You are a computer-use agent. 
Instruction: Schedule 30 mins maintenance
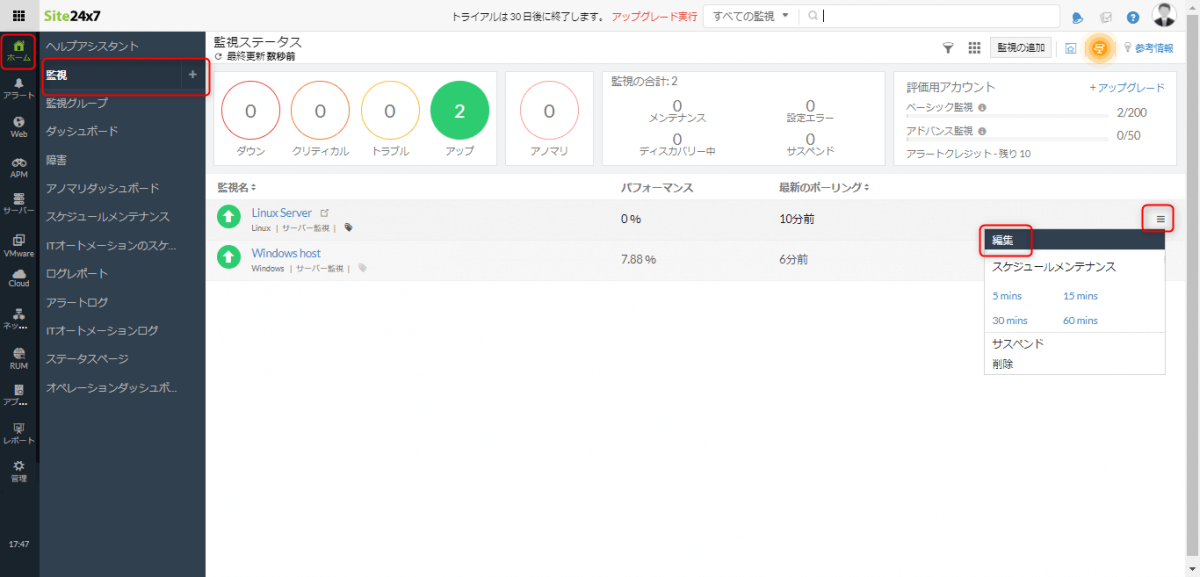1010,321
